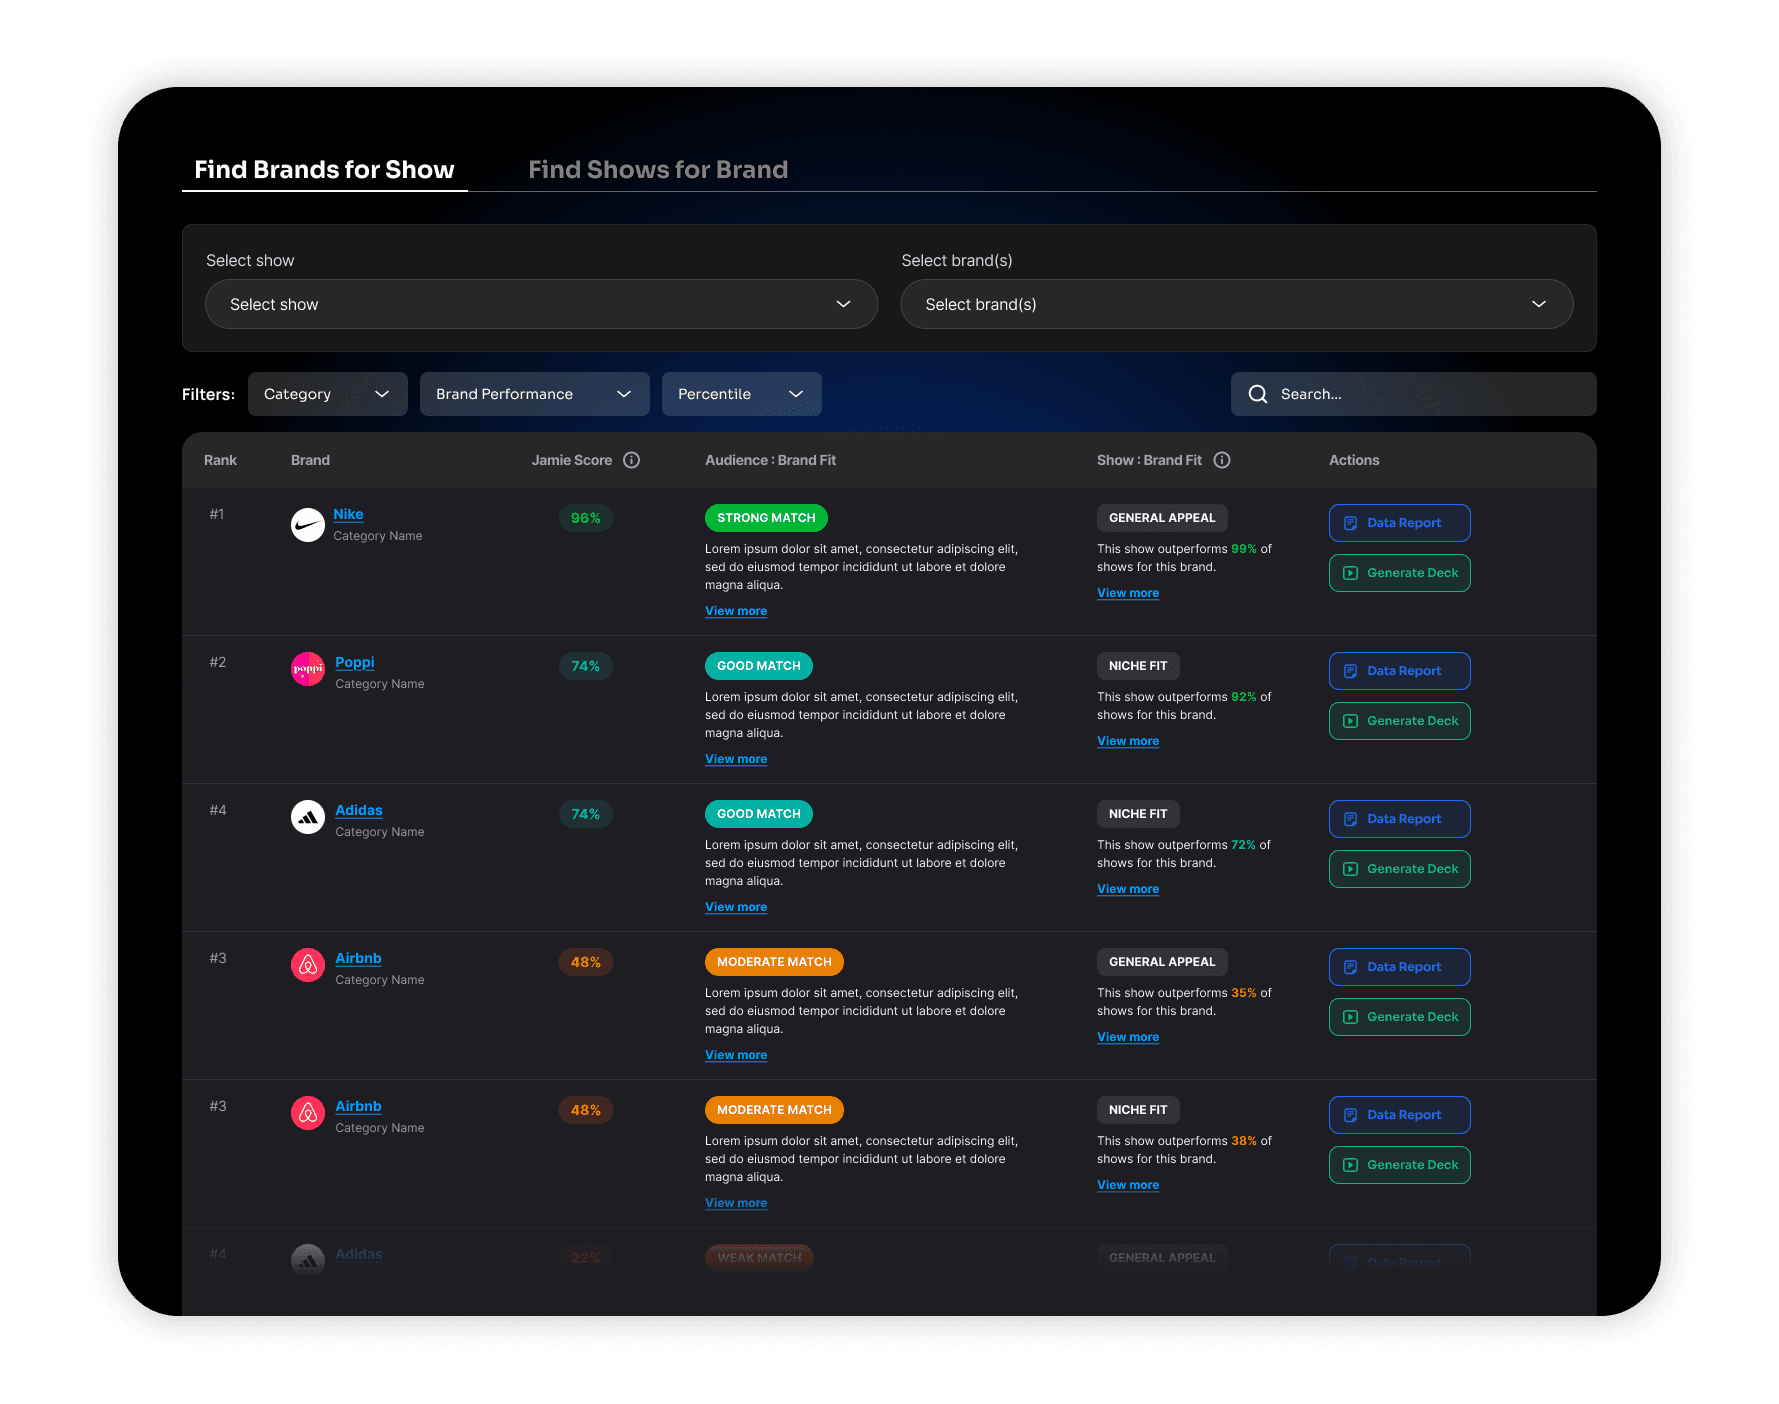The width and height of the screenshot is (1779, 1404).
Task: View more audience fit in Airbnb 38% row
Action: pyautogui.click(x=736, y=1203)
